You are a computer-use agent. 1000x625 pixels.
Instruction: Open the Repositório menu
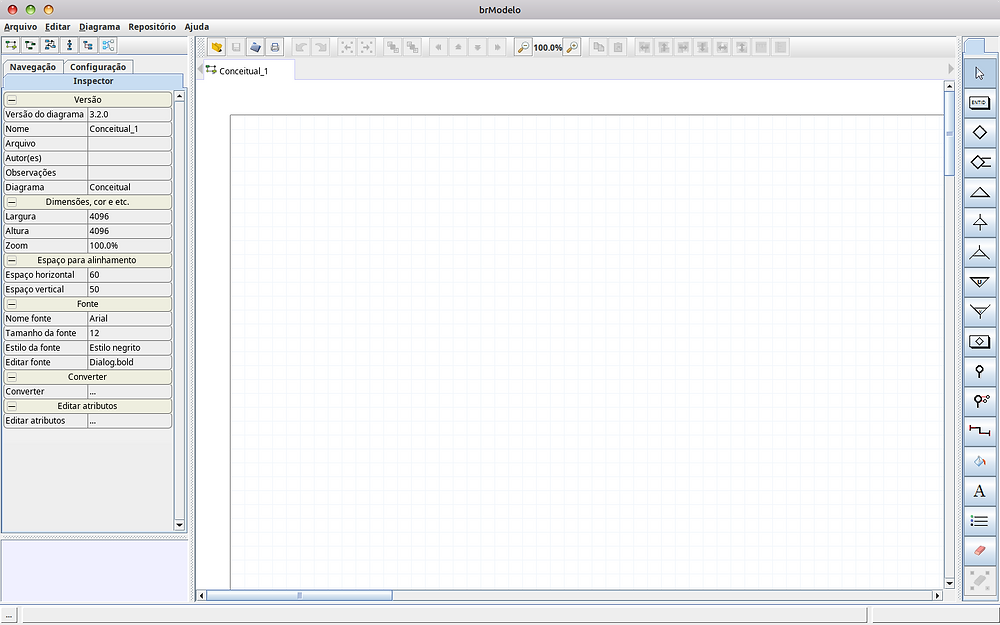(152, 27)
